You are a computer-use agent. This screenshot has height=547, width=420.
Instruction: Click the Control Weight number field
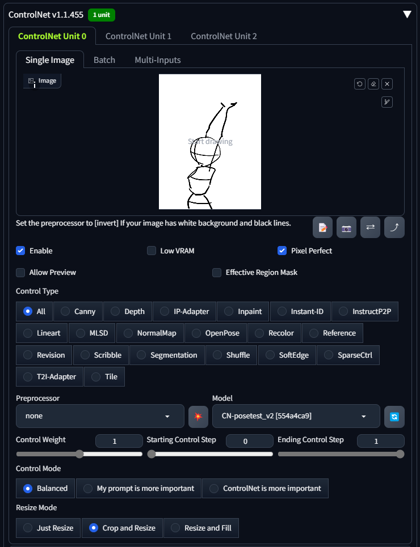point(119,441)
